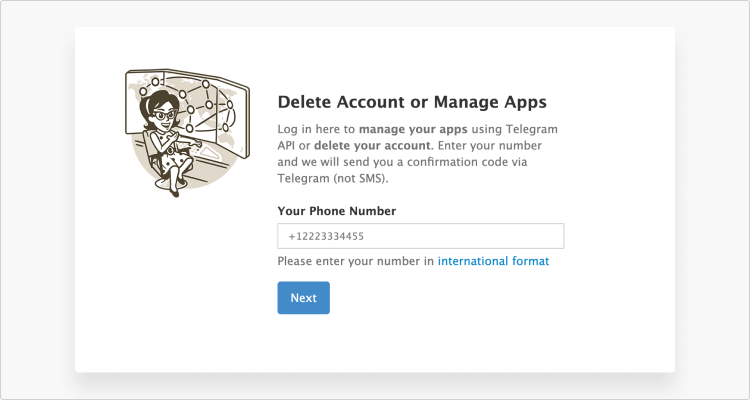Click the "Please enter your number in" hint
Image resolution: width=750 pixels, height=400 pixels.
pos(356,261)
